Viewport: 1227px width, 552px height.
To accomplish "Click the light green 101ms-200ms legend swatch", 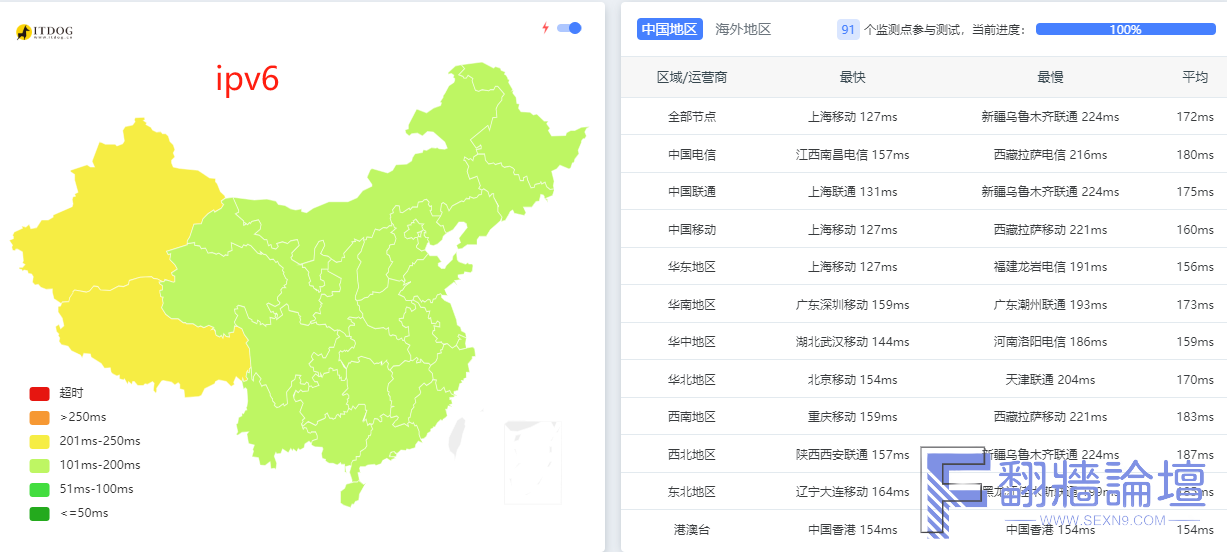I will [x=39, y=465].
